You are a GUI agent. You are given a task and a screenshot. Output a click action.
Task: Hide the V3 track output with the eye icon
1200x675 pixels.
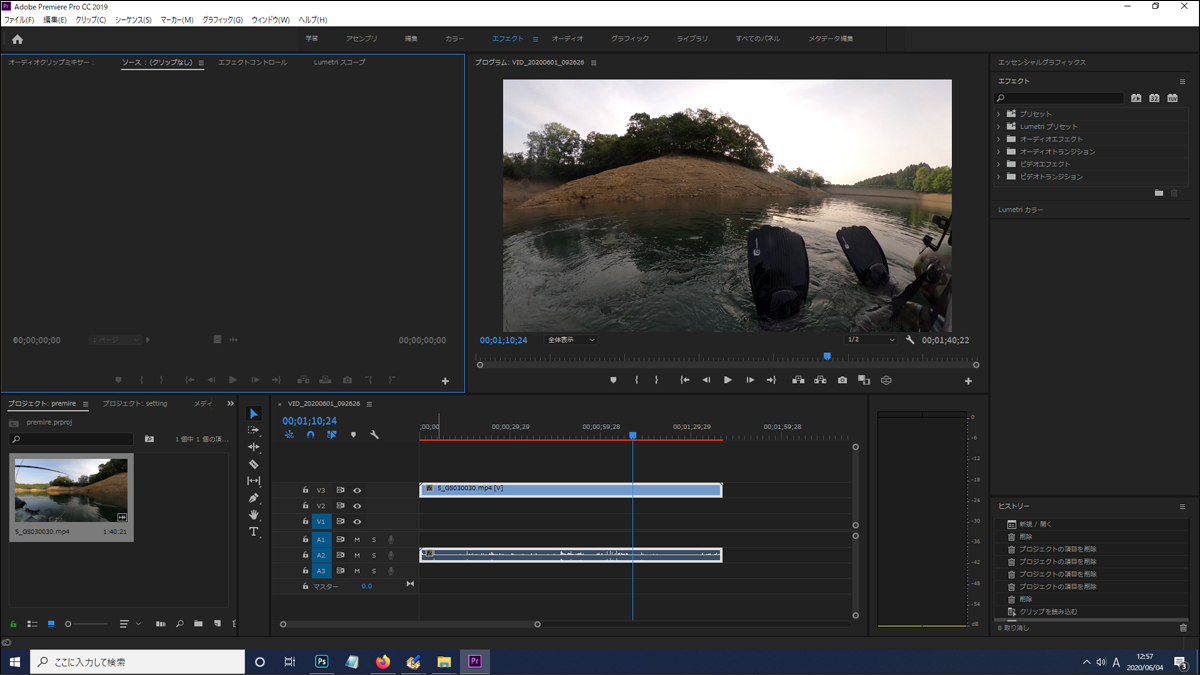(357, 490)
